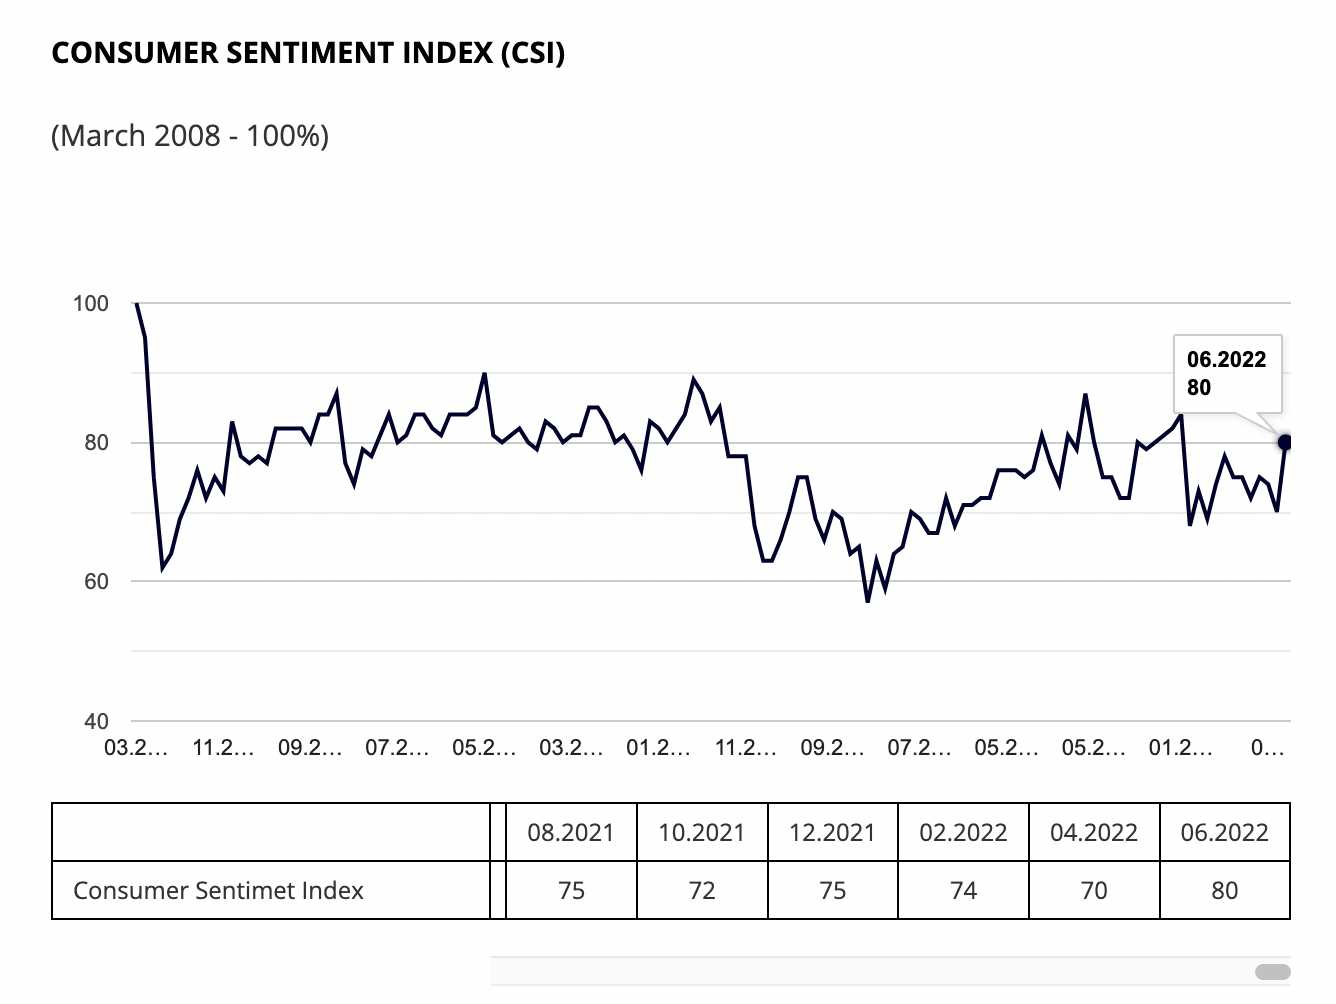This screenshot has width=1336, height=1004.
Task: Select the 06.2022 column header in table
Action: (x=1224, y=832)
